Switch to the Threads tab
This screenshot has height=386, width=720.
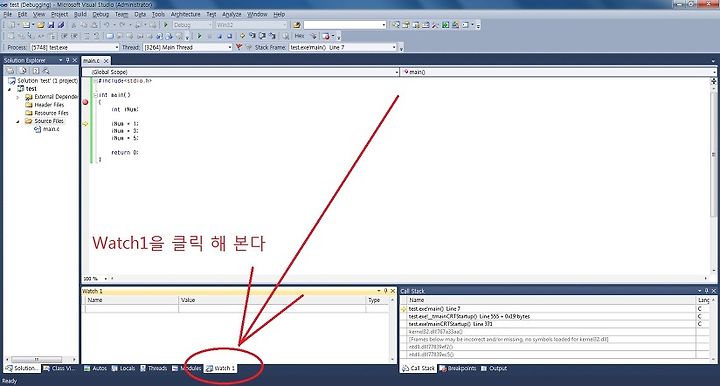tap(153, 368)
